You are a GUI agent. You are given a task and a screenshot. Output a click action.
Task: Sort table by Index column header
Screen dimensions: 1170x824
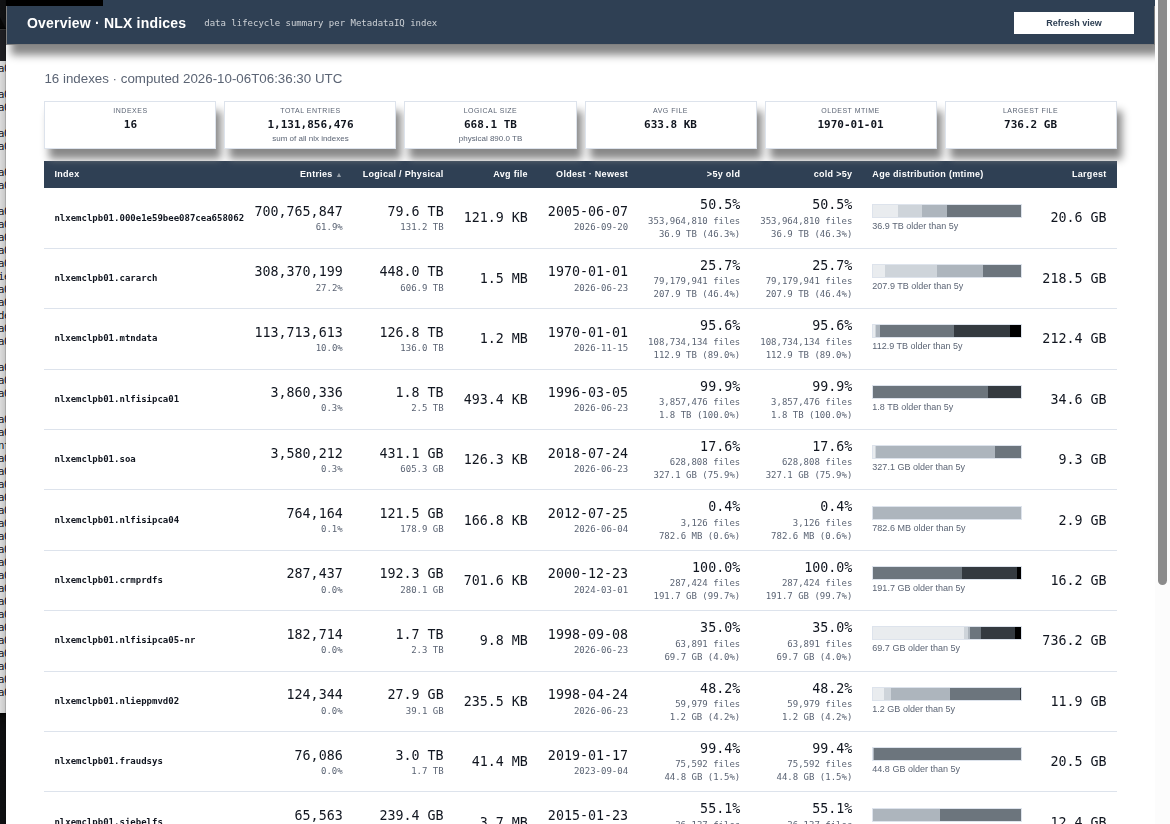[66, 174]
